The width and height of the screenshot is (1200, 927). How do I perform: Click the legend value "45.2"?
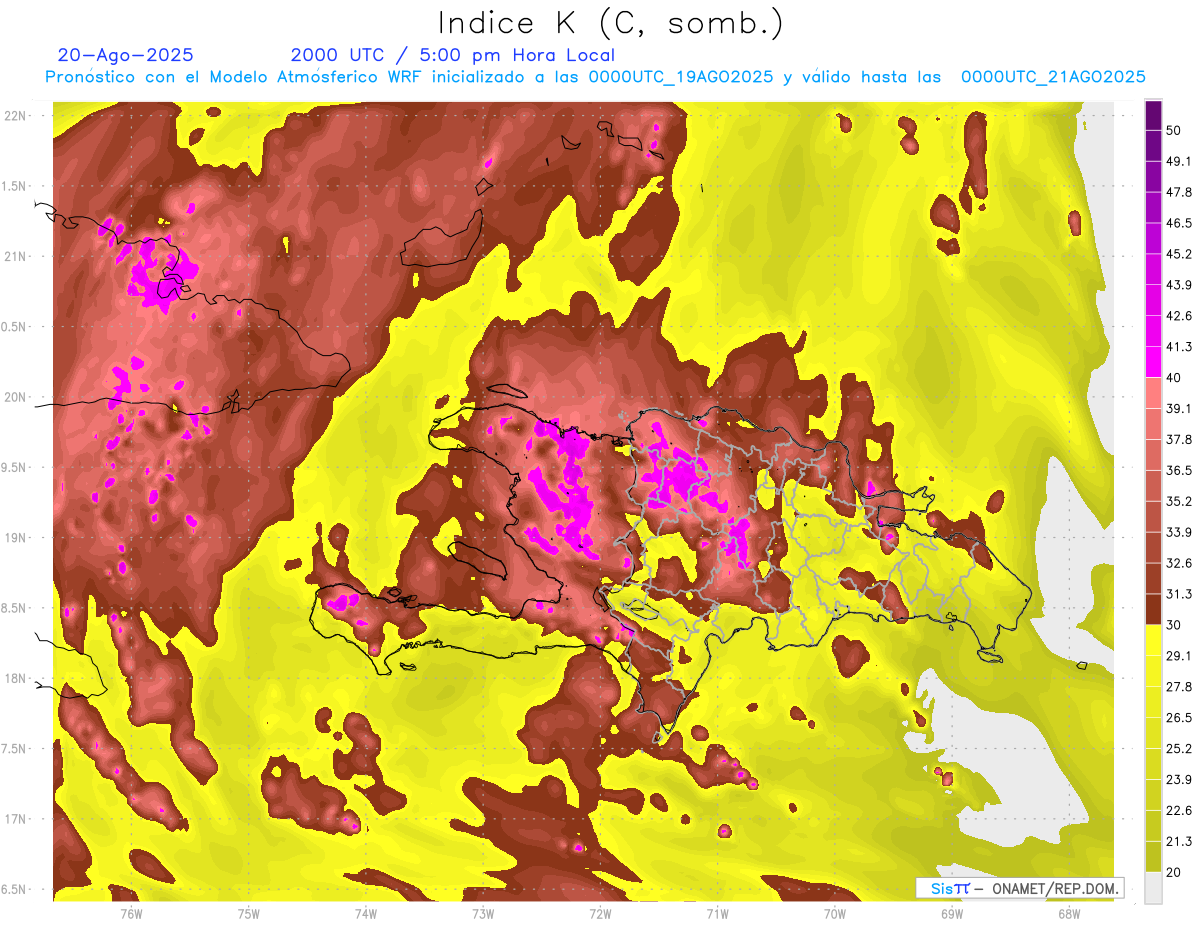click(1179, 254)
